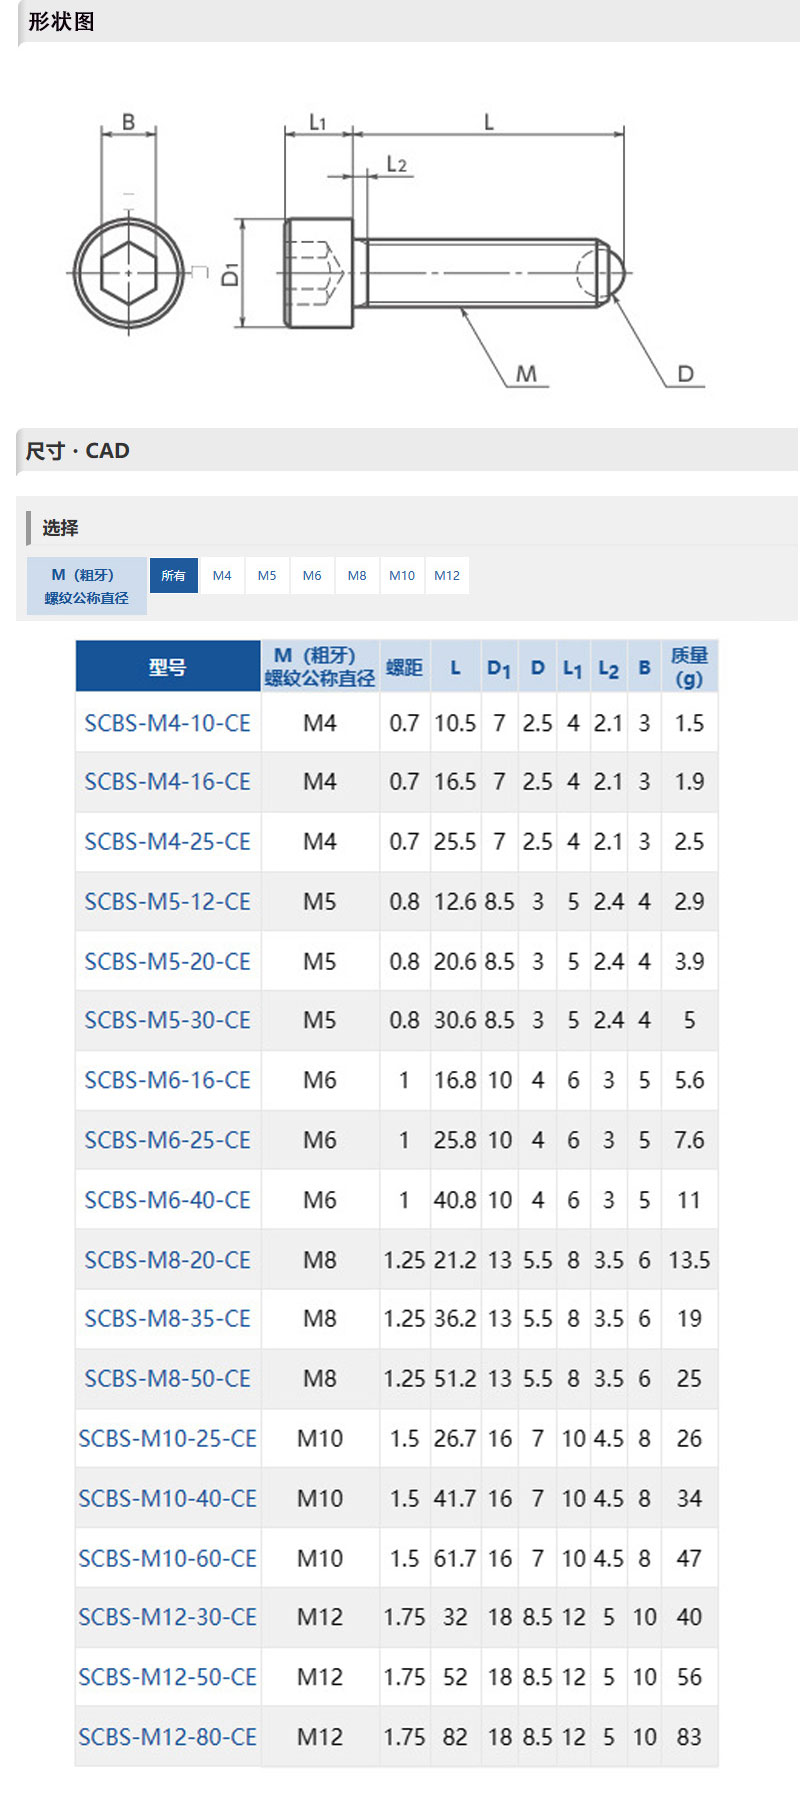Filter by M4 thread size

(x=222, y=575)
